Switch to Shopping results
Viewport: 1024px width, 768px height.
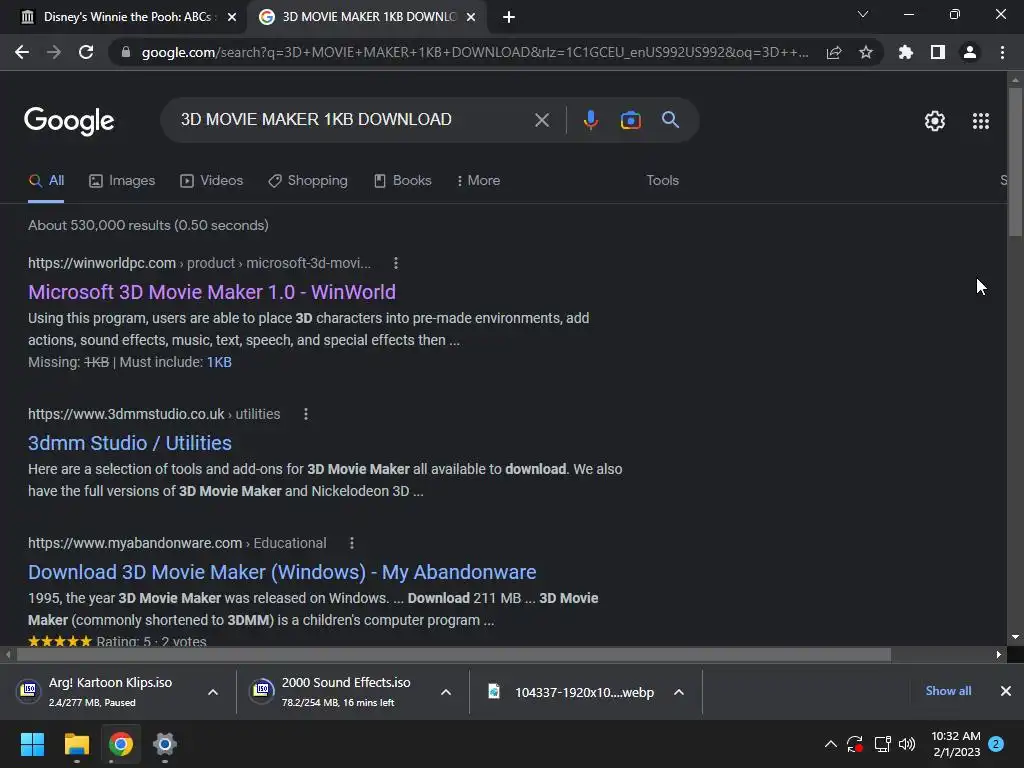point(308,181)
